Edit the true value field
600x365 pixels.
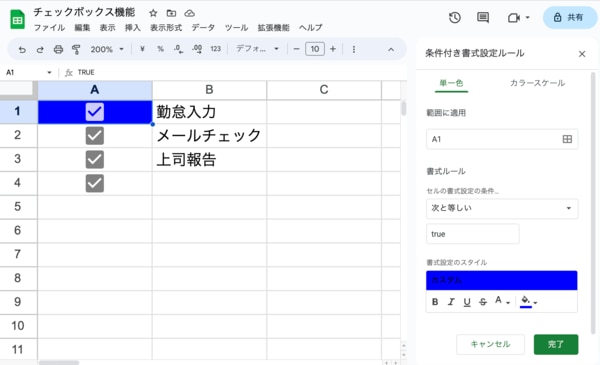pos(473,234)
